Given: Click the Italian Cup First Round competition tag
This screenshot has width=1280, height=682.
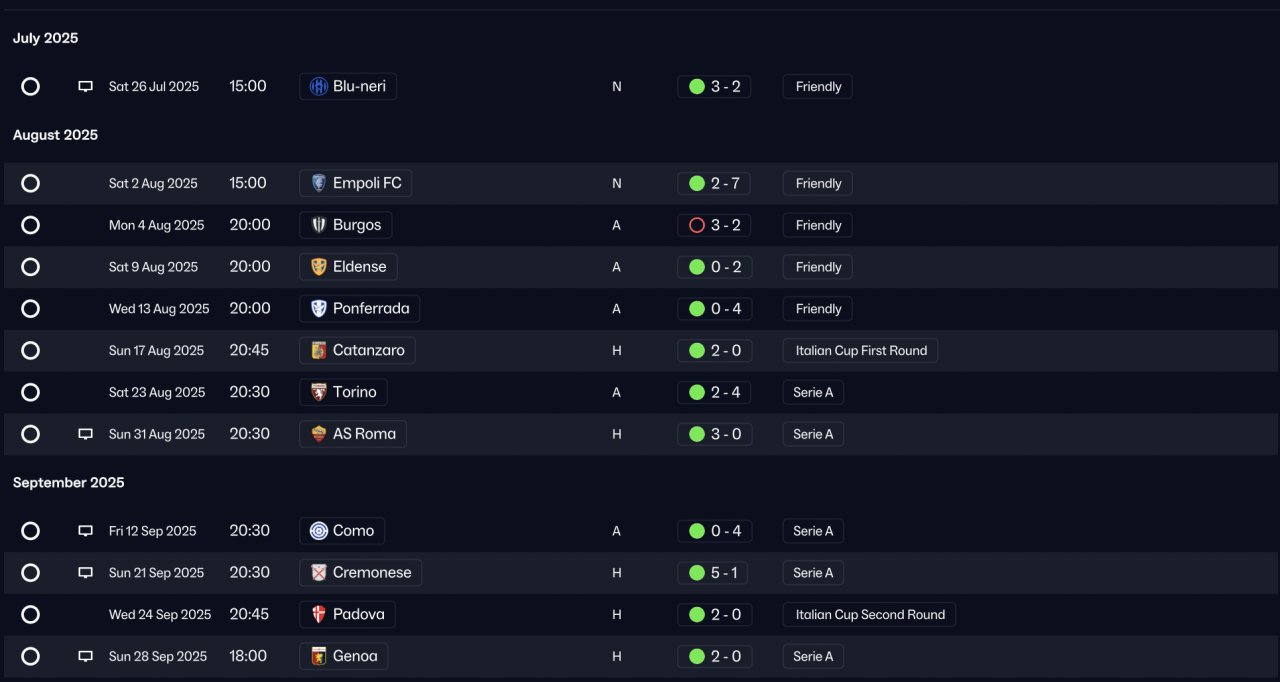Looking at the screenshot, I should pos(860,351).
